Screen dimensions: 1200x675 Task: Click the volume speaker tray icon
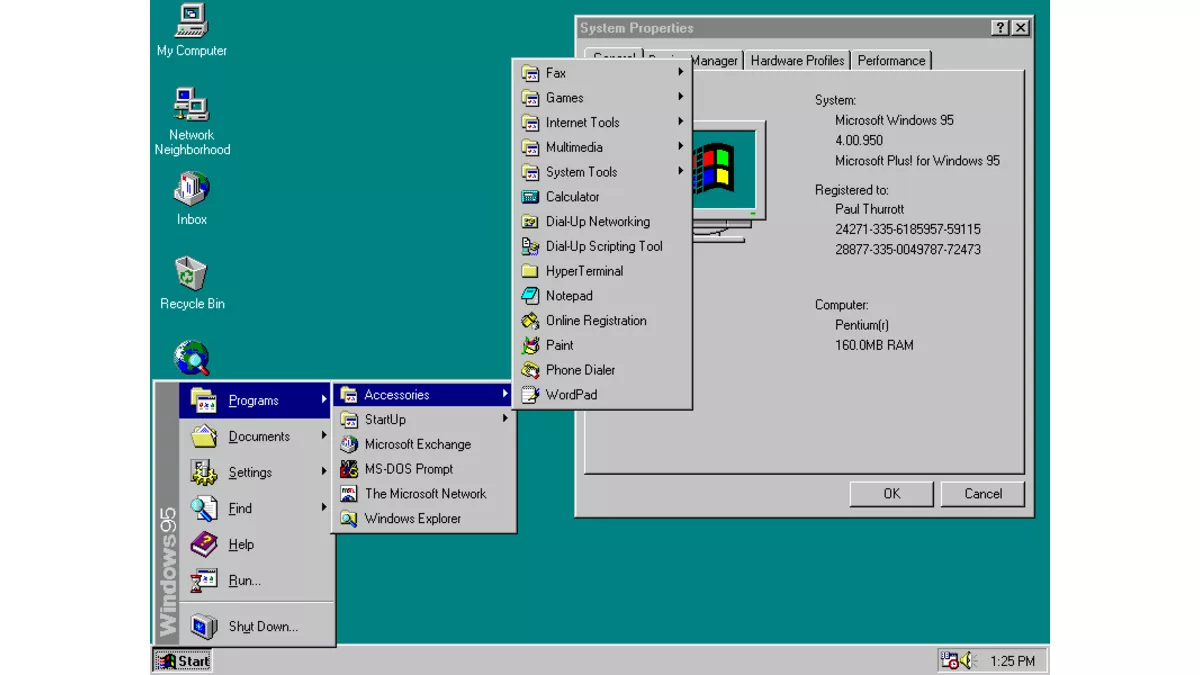pos(967,660)
